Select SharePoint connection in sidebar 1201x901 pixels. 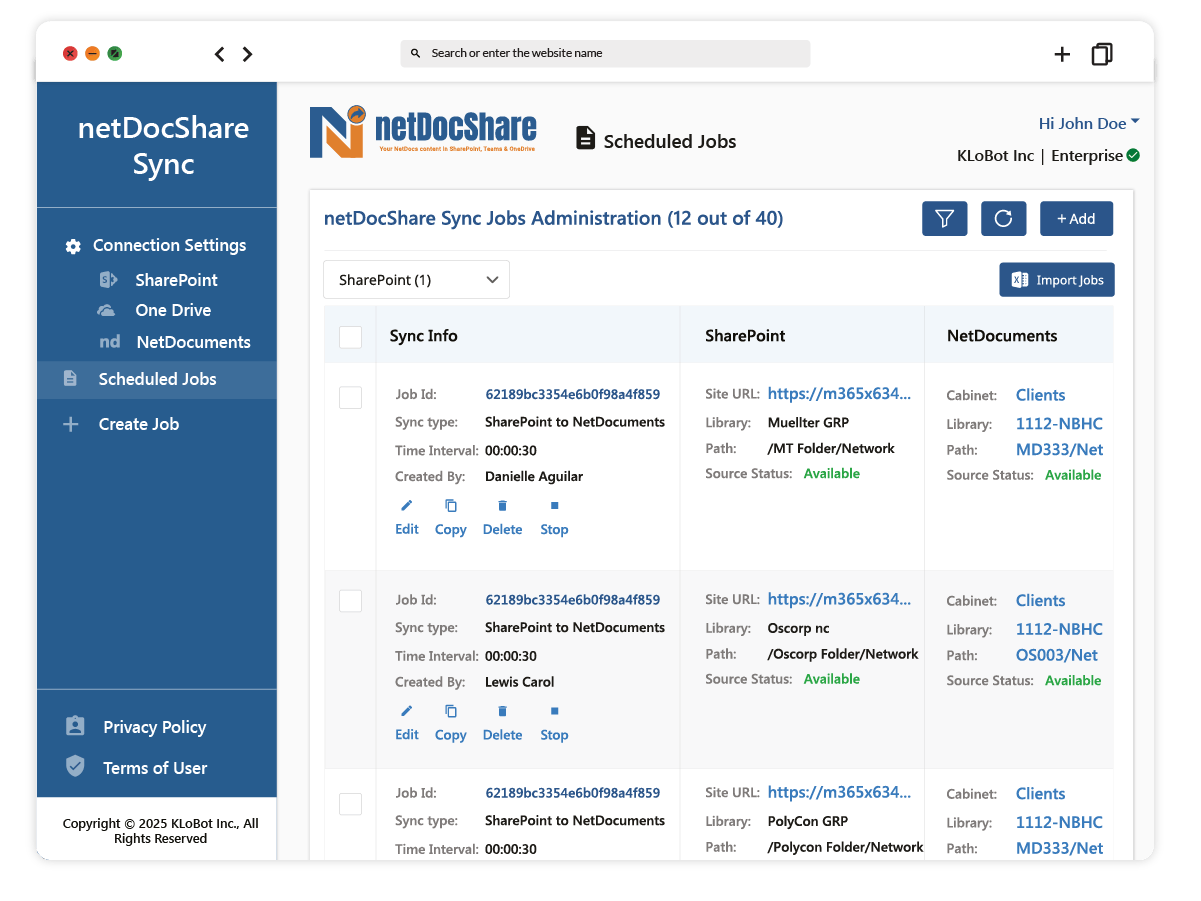click(158, 280)
